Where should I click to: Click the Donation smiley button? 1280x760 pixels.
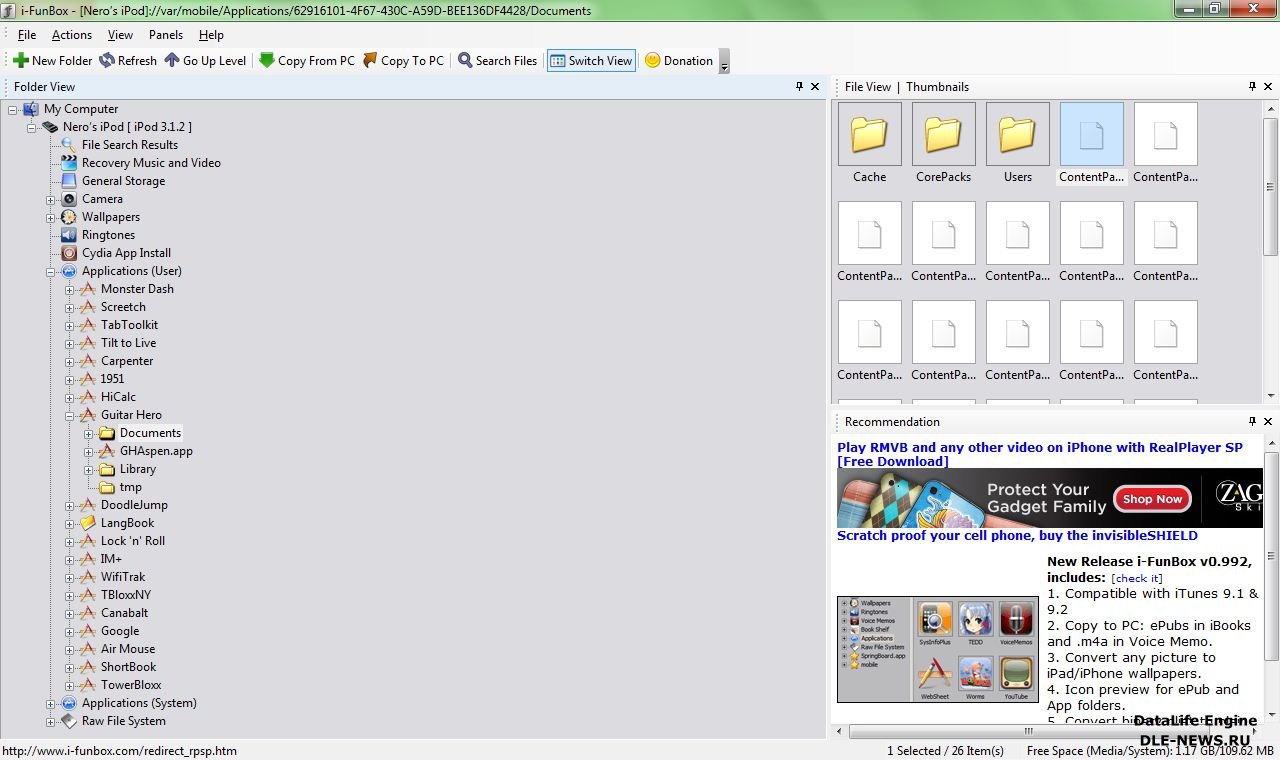(x=679, y=61)
